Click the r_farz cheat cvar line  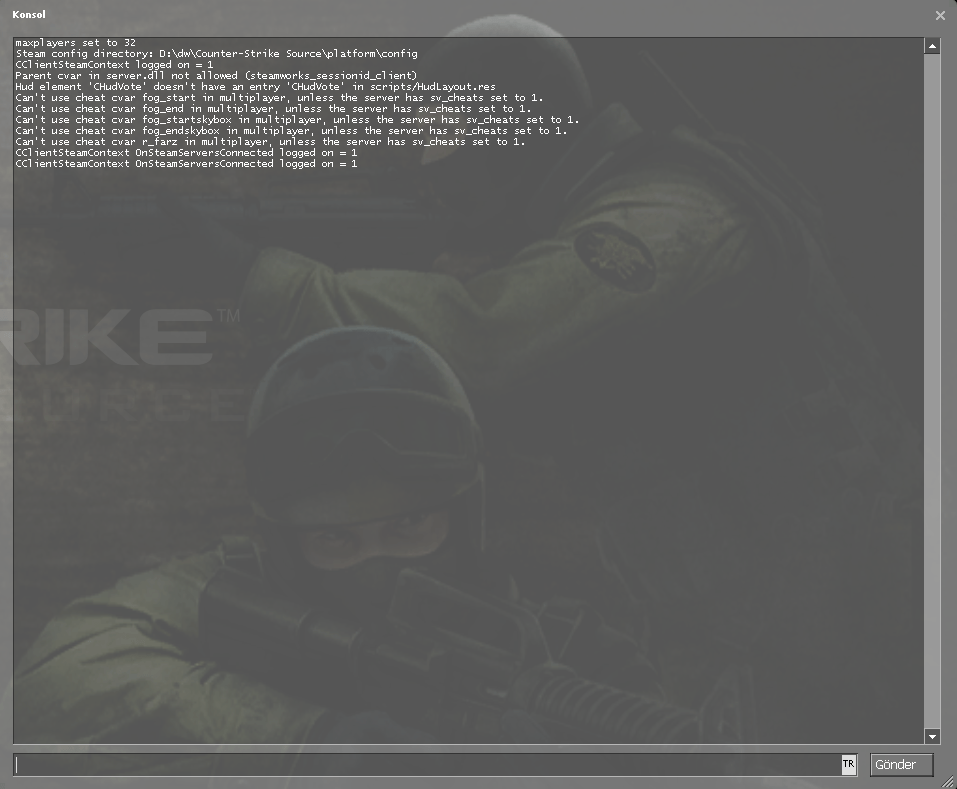270,142
